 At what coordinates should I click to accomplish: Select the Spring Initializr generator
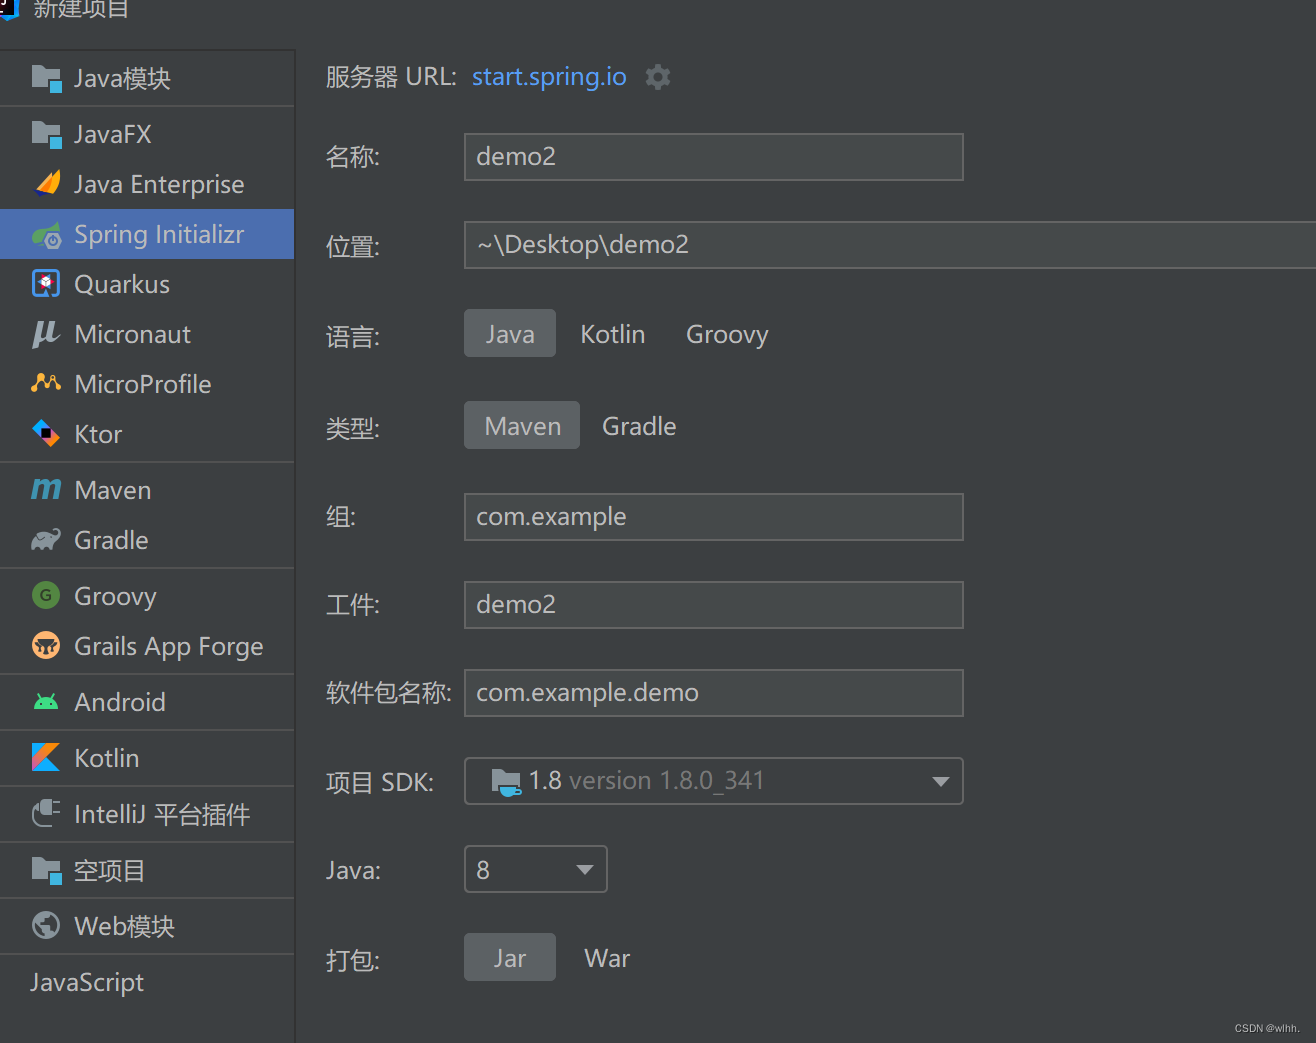[158, 234]
